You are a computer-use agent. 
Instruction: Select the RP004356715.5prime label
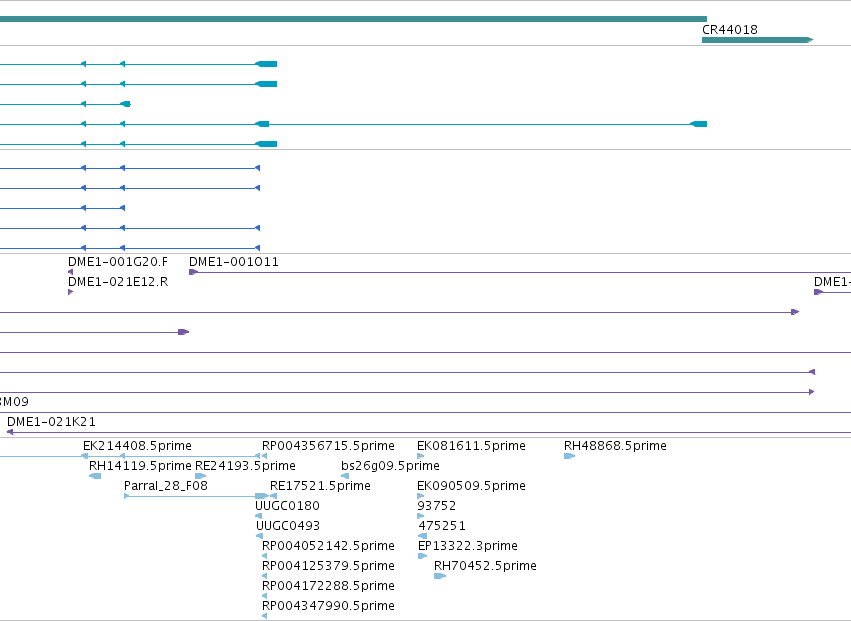(x=328, y=446)
